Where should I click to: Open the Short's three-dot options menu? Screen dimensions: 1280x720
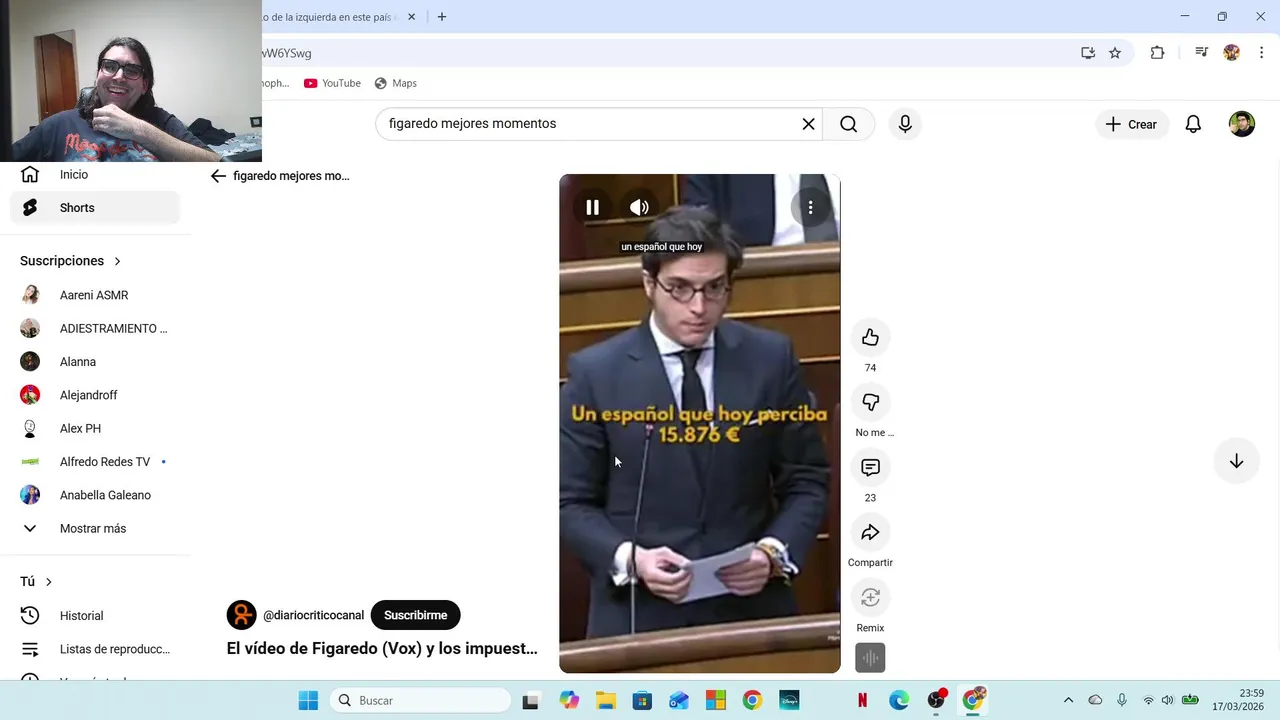pyautogui.click(x=810, y=207)
